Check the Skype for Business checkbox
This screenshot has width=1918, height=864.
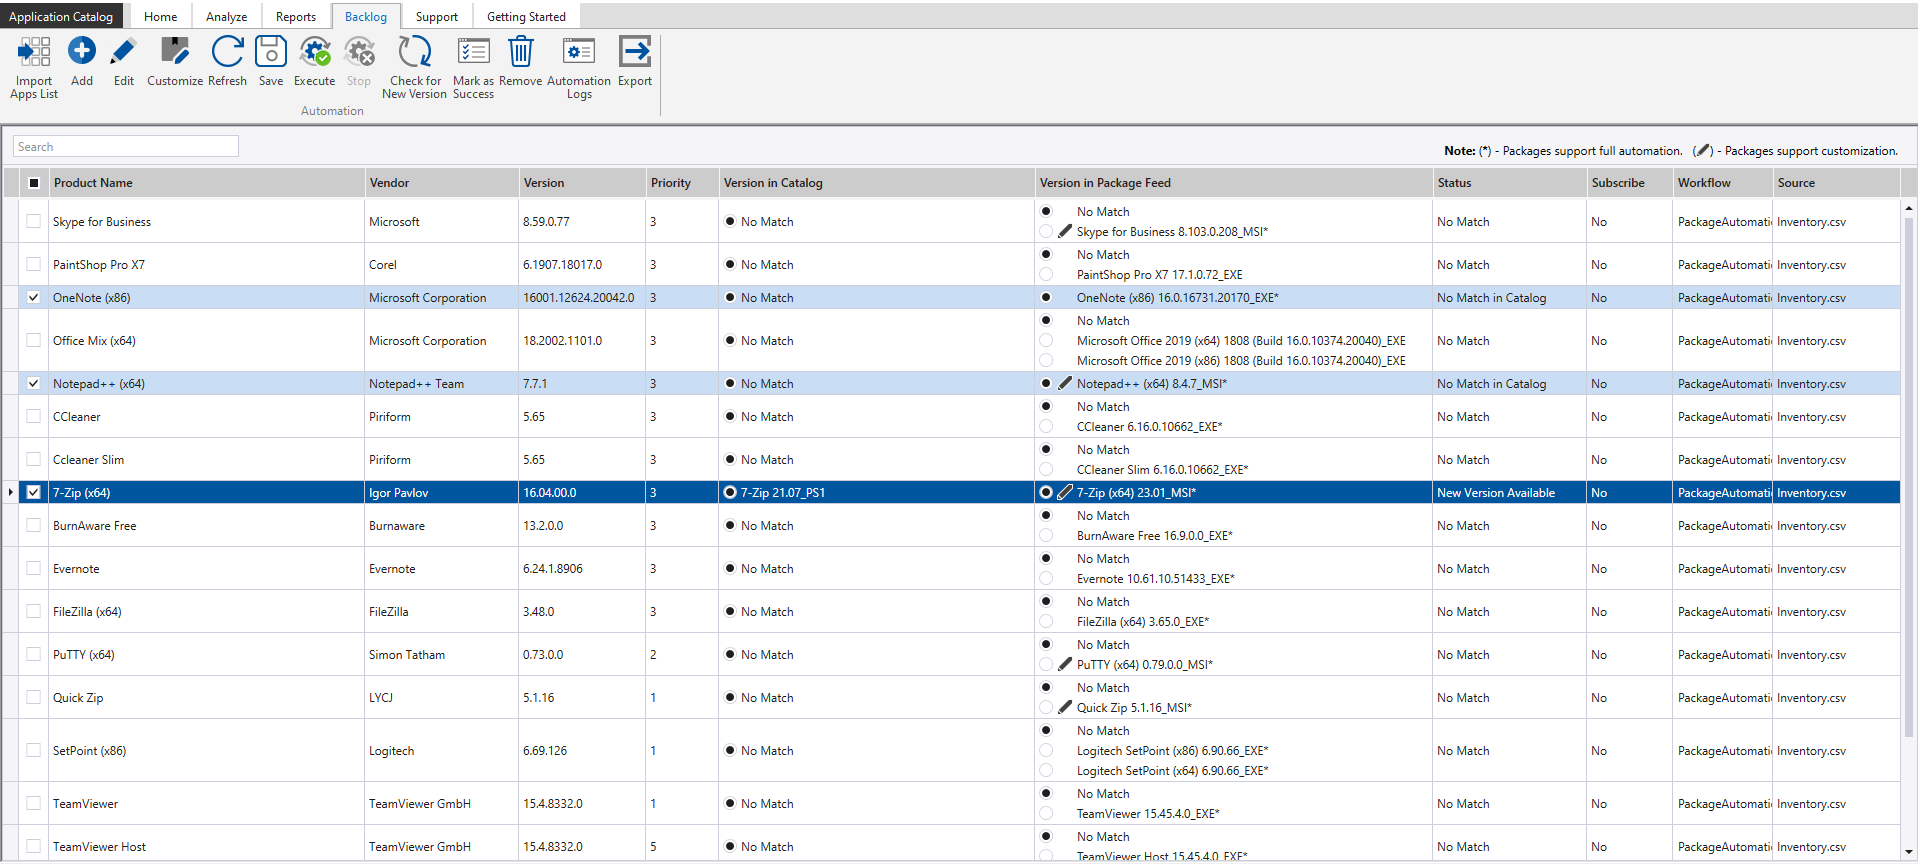tap(34, 222)
